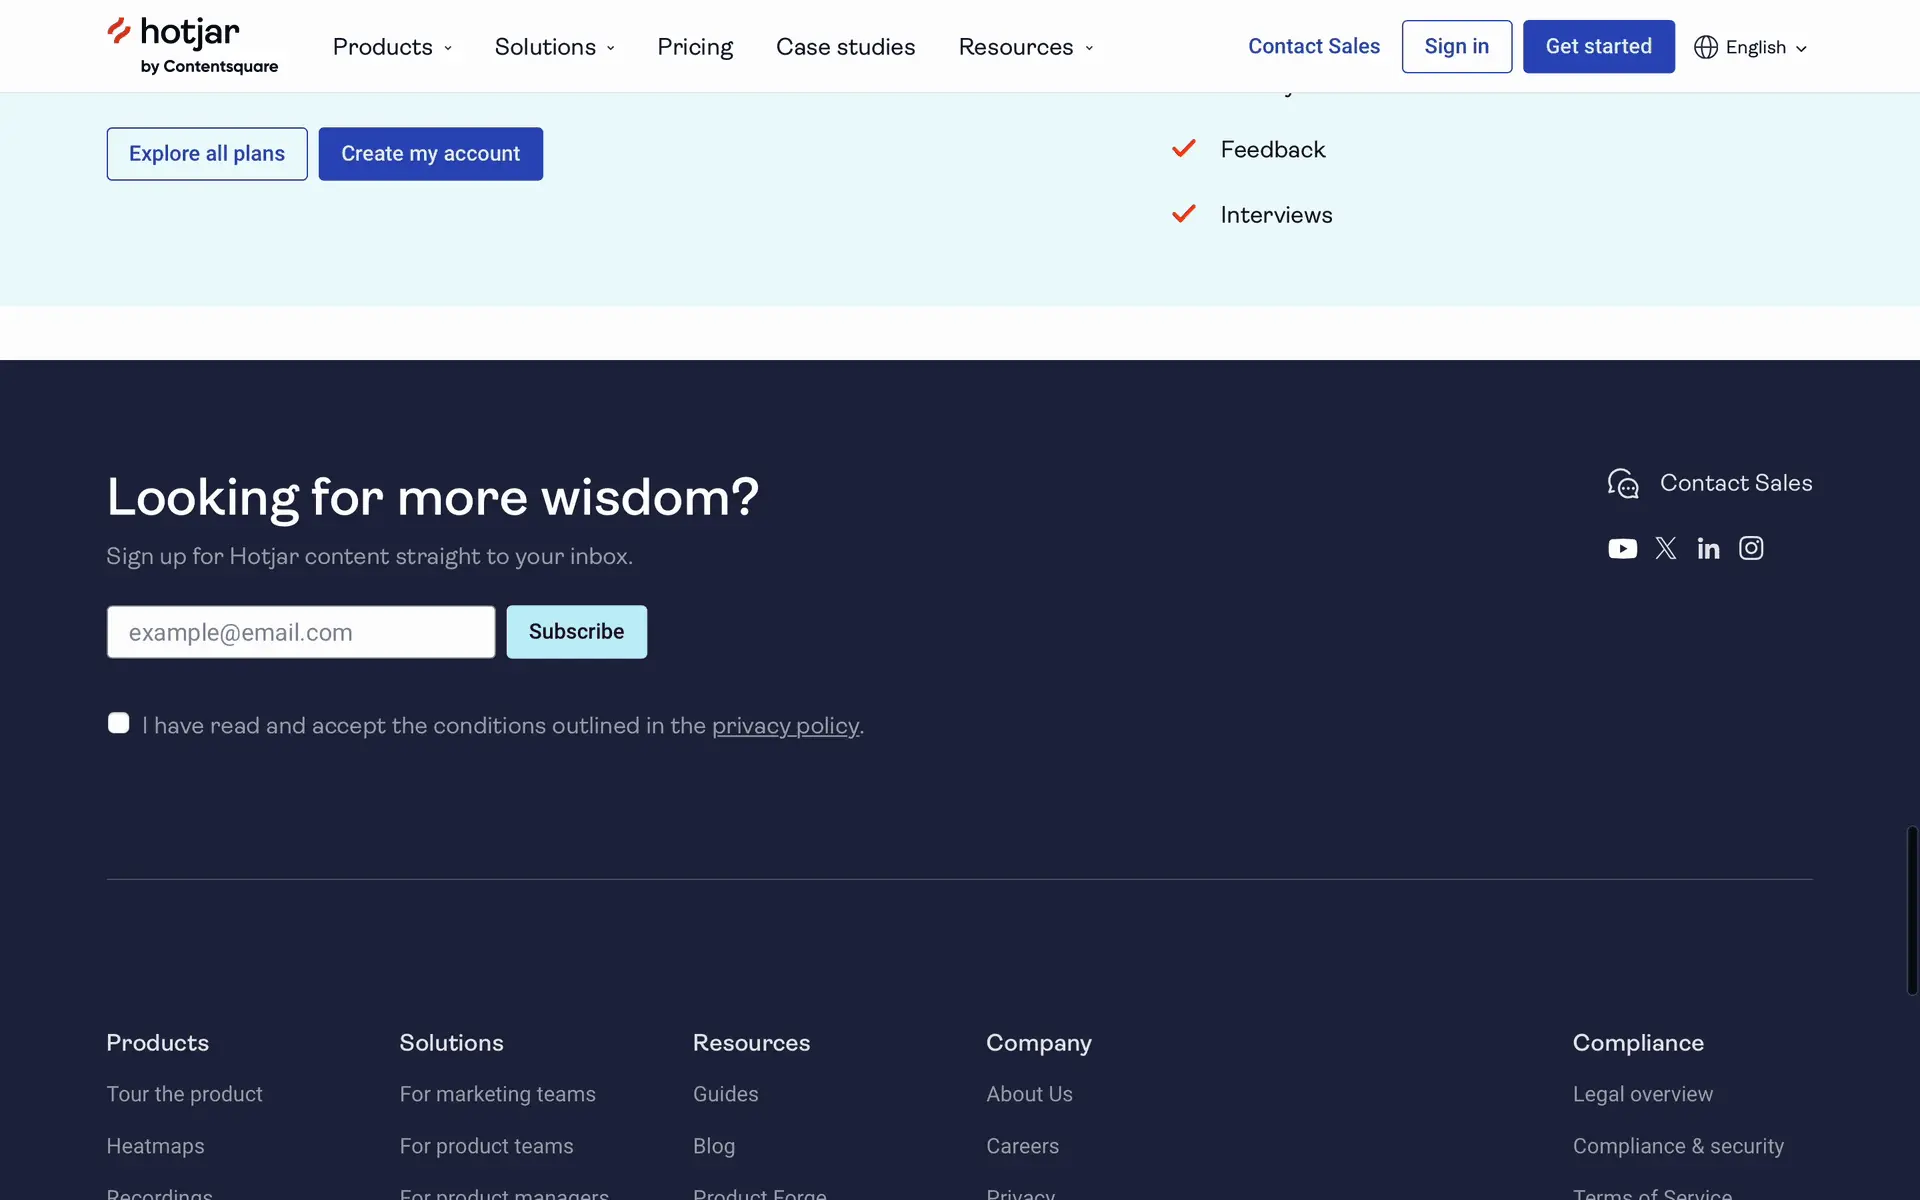Open Hotjar's X (Twitter) profile icon
The height and width of the screenshot is (1200, 1920).
click(x=1665, y=549)
